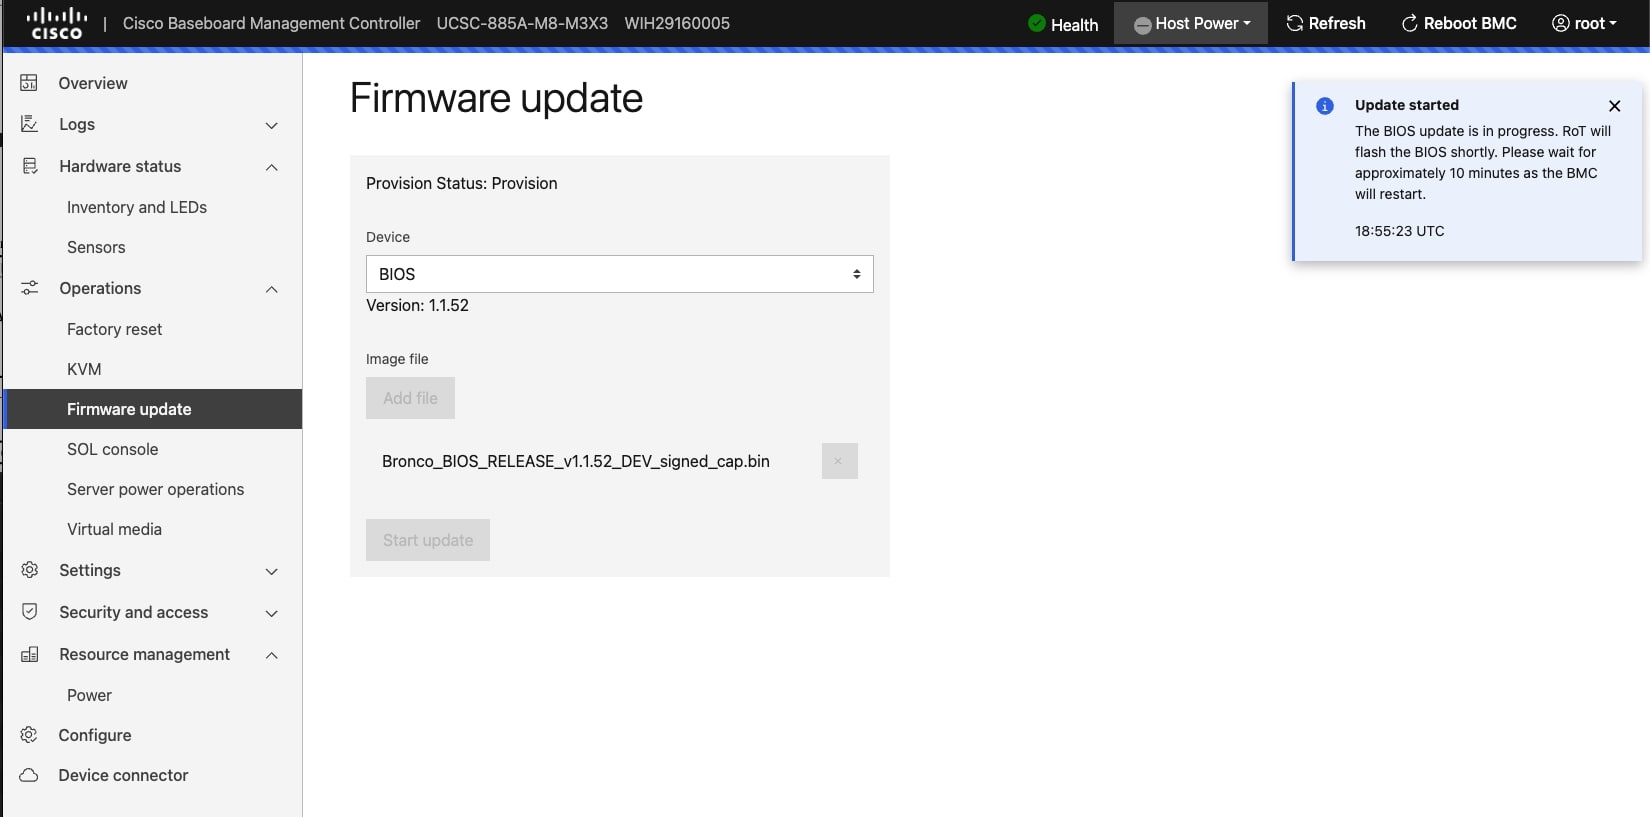1650x817 pixels.
Task: Remove the selected BIOS image file
Action: (x=839, y=461)
